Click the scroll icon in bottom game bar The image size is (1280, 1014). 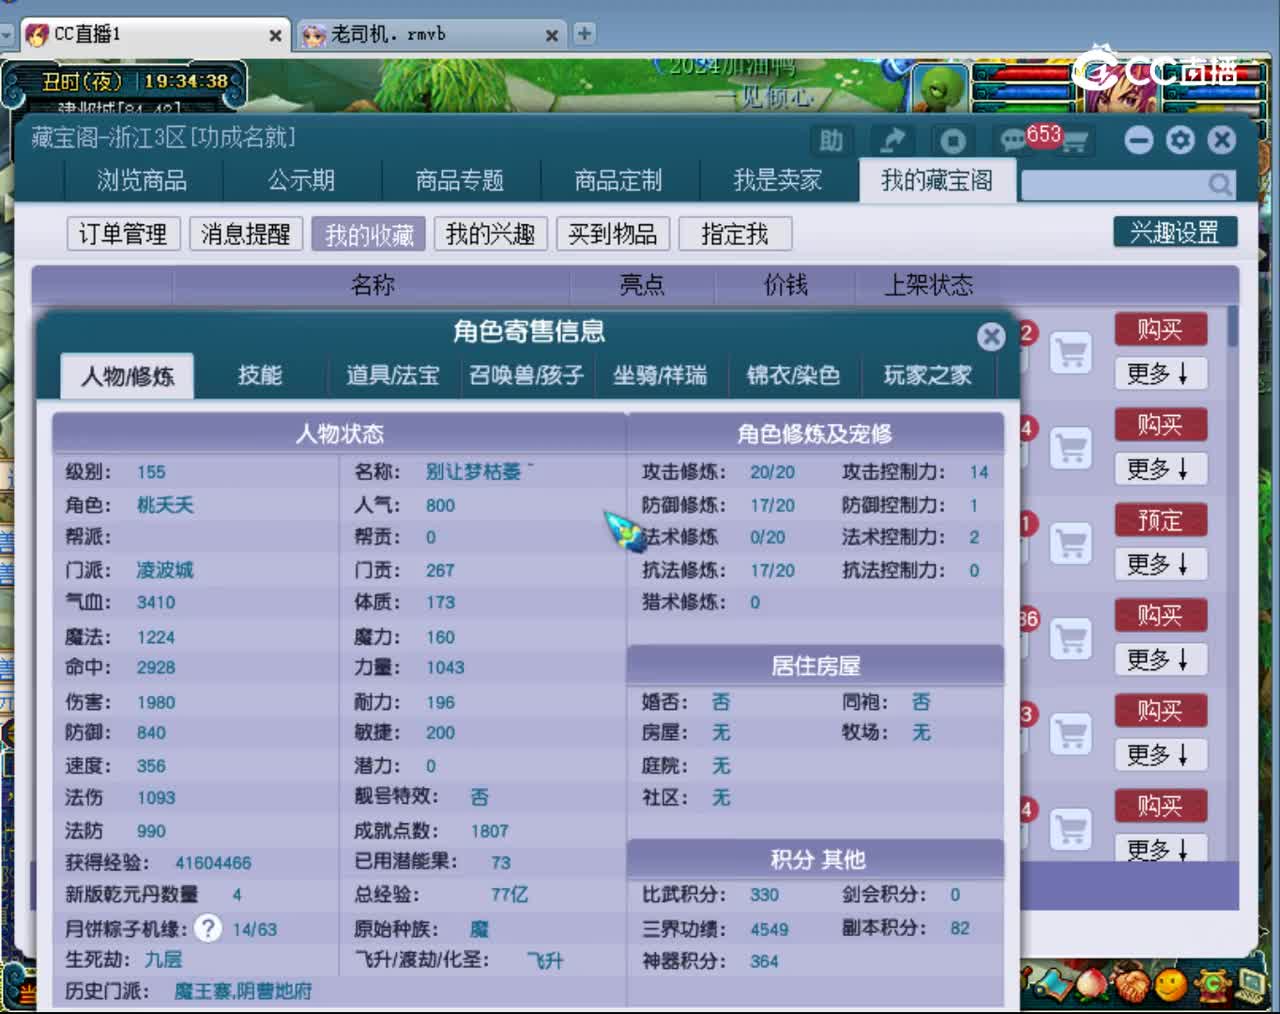click(1055, 984)
